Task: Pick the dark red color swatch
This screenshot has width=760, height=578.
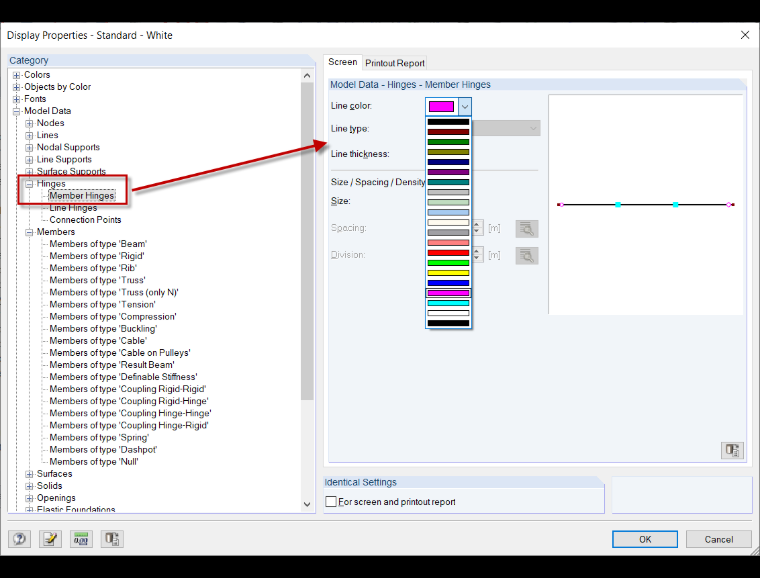Action: pos(448,132)
